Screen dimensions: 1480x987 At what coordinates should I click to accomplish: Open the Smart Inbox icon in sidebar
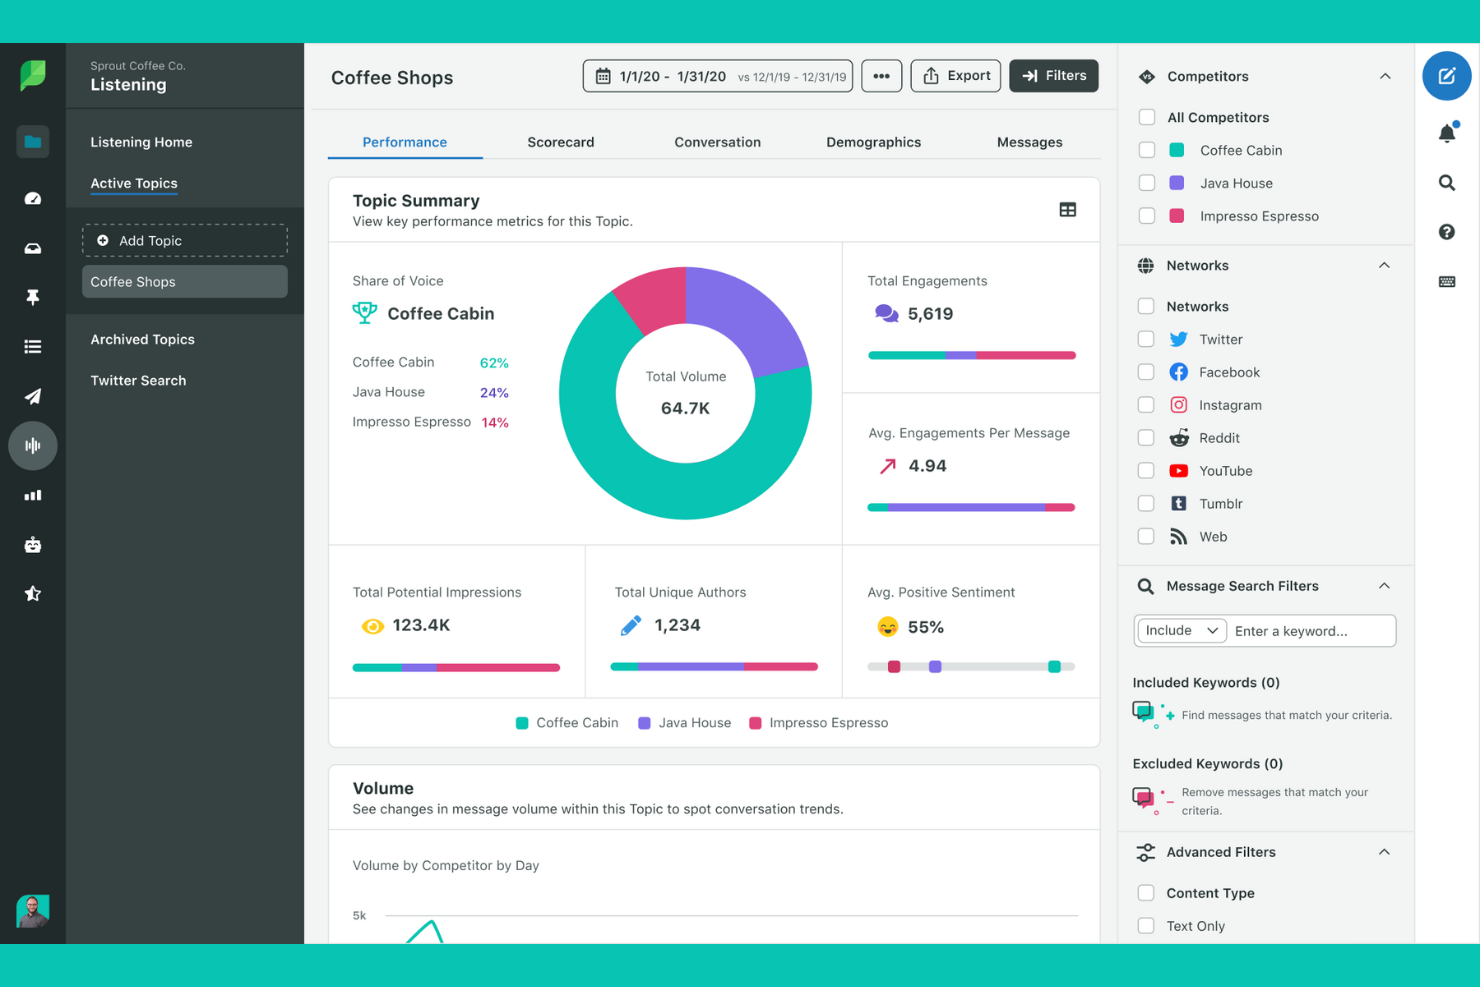coord(33,248)
